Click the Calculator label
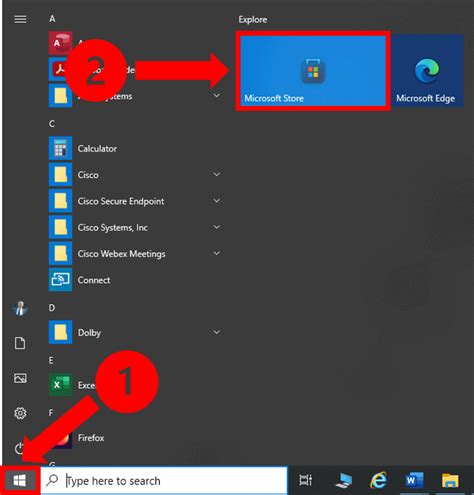This screenshot has height=495, width=474. click(x=97, y=149)
